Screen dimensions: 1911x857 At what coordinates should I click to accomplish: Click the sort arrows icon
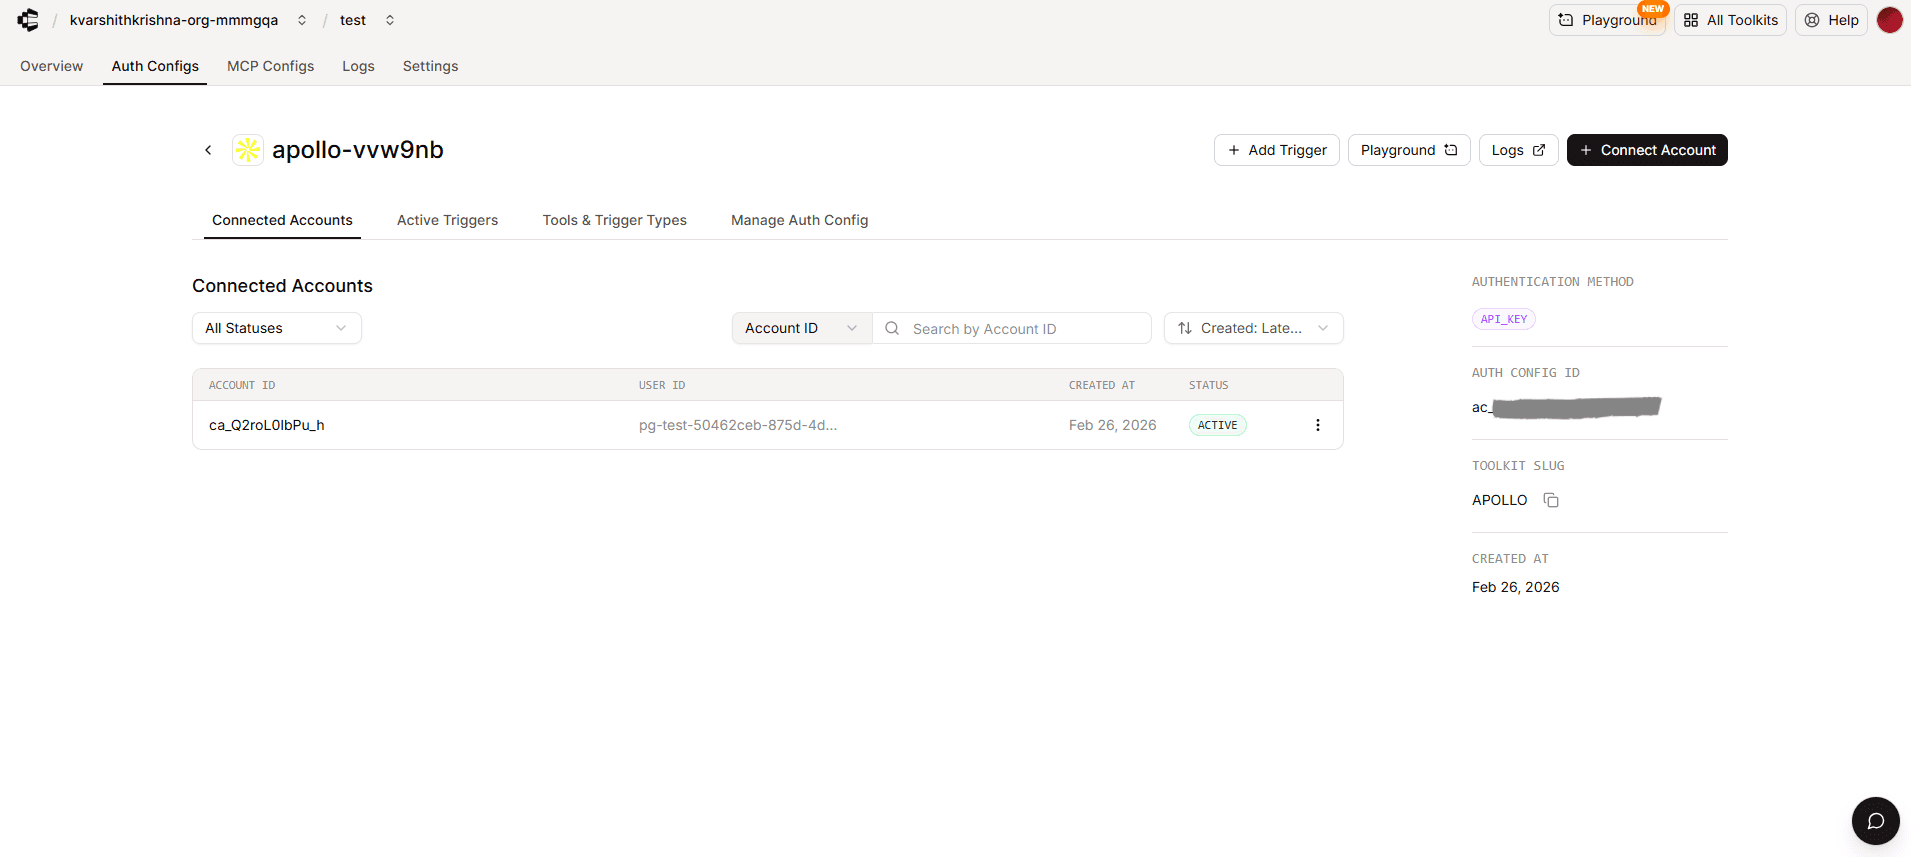(x=1185, y=328)
